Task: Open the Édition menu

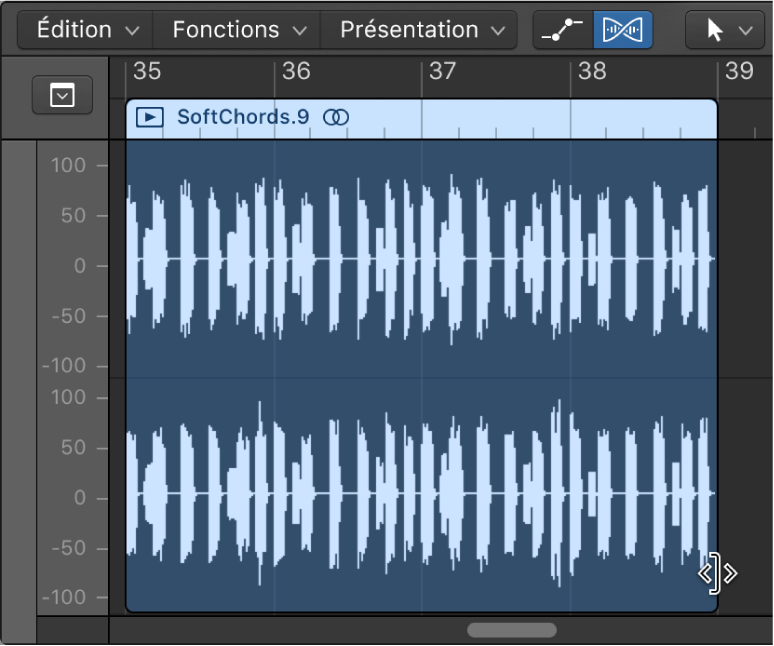Action: (x=87, y=30)
